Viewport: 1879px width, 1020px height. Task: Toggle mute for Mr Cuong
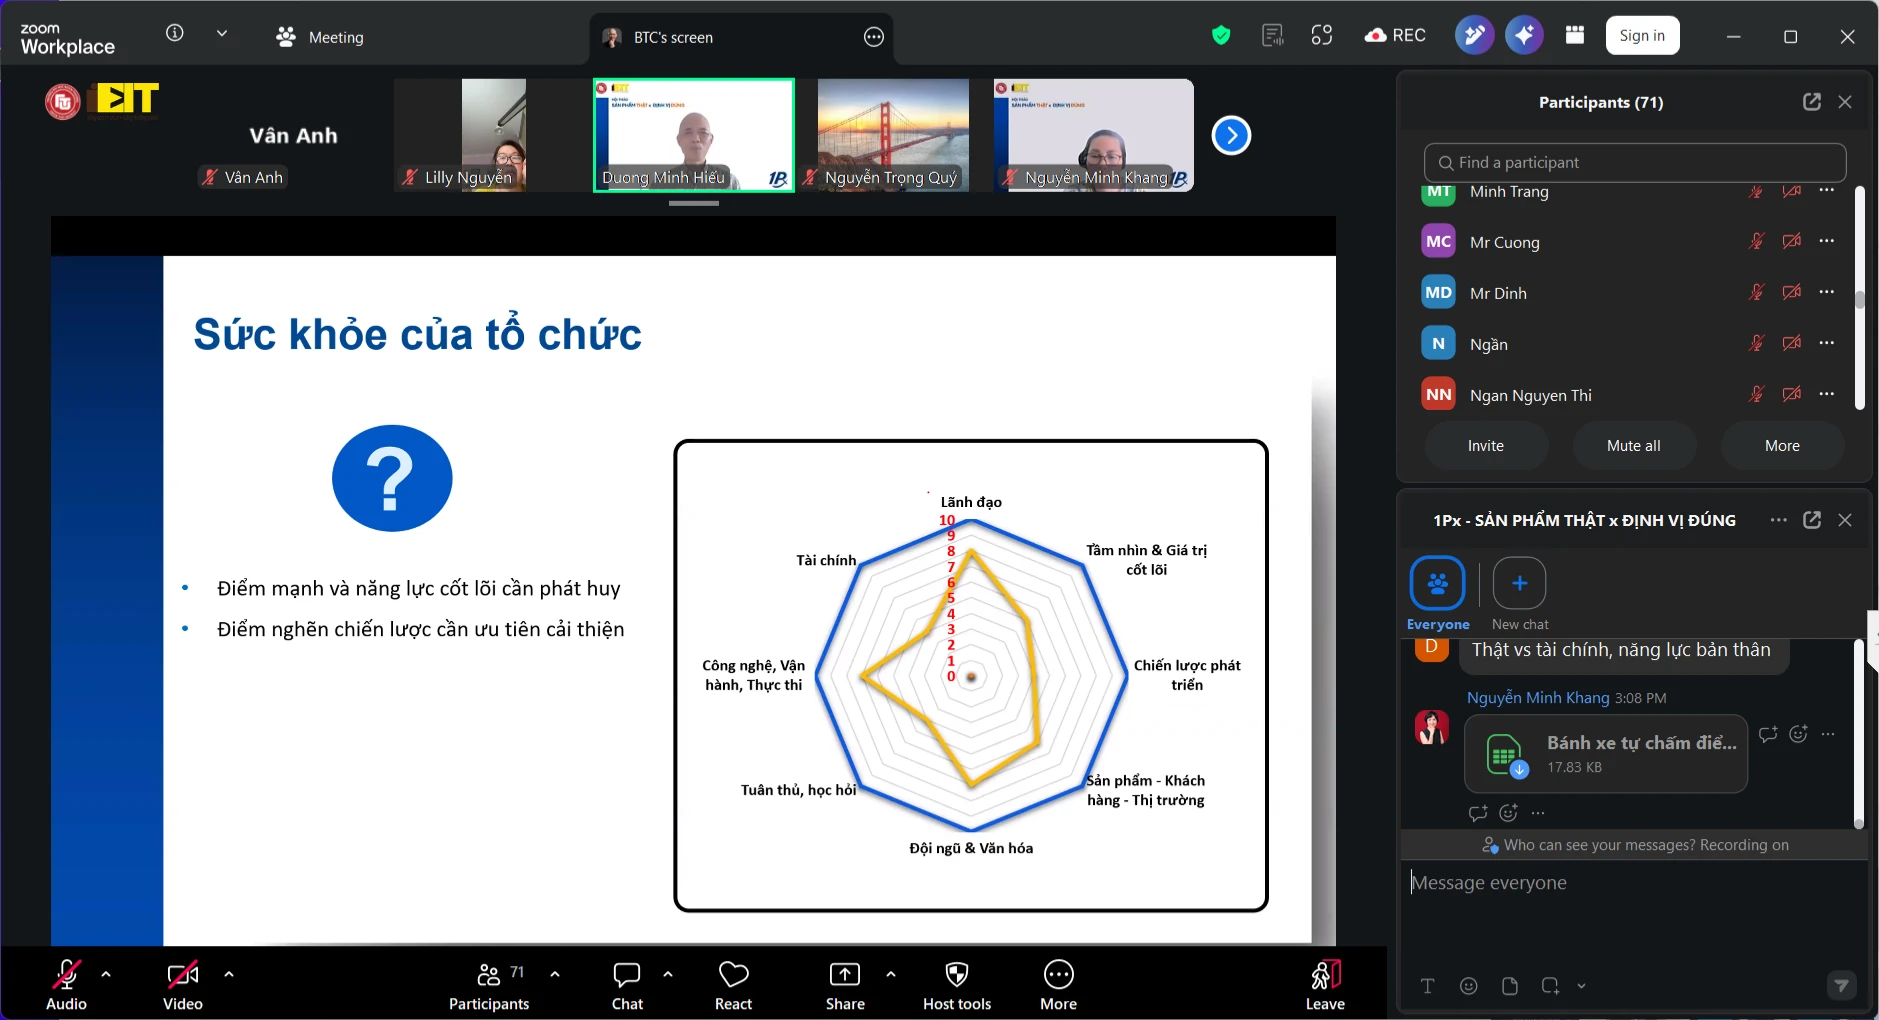1756,241
